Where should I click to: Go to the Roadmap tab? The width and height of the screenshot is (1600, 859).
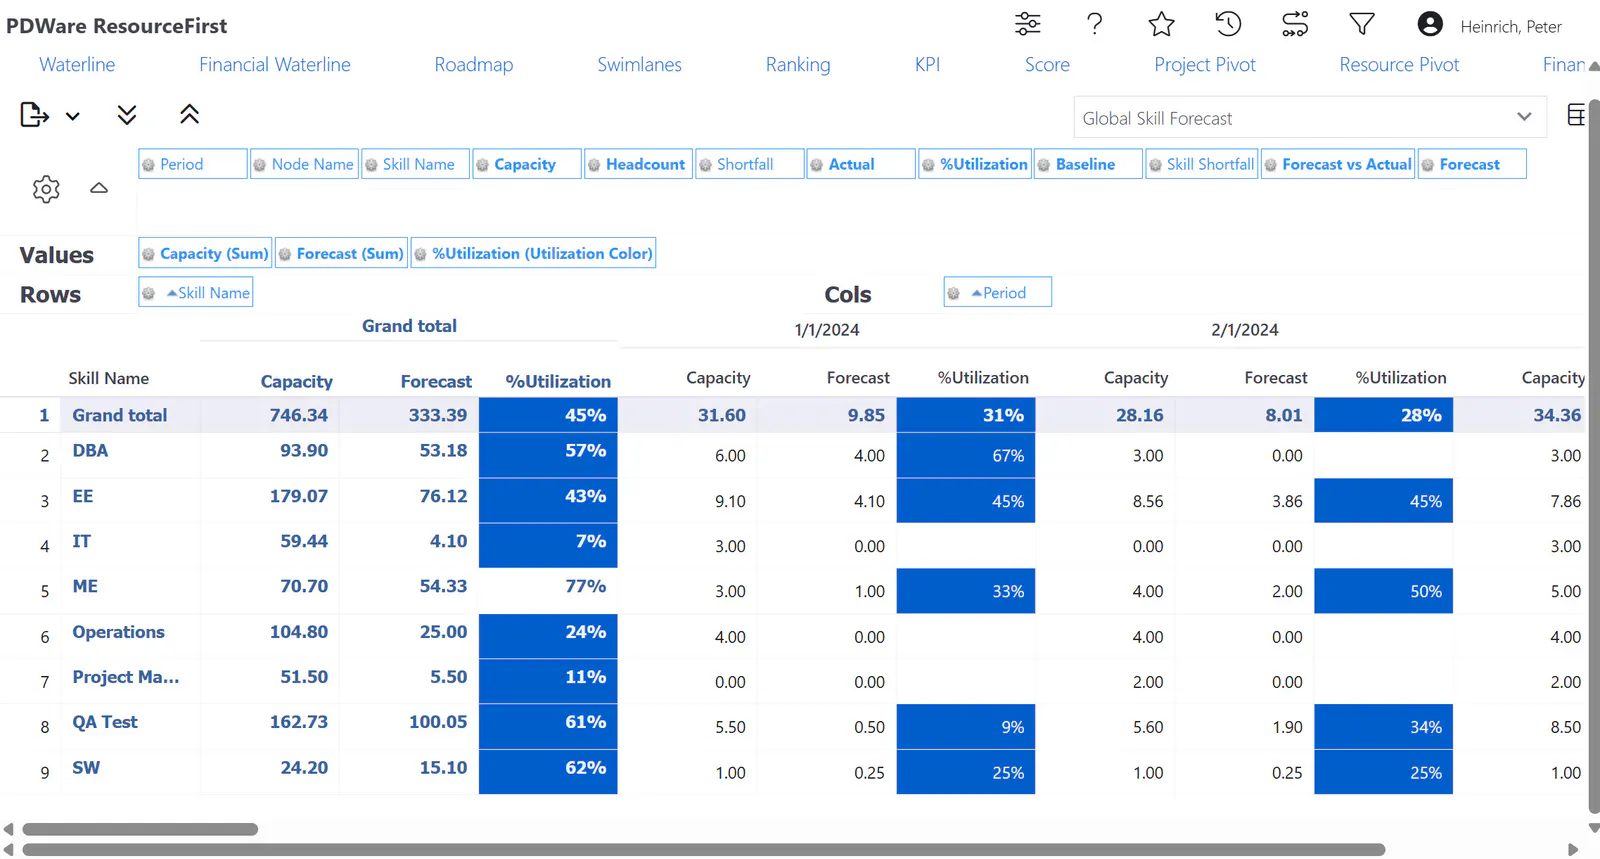click(474, 65)
